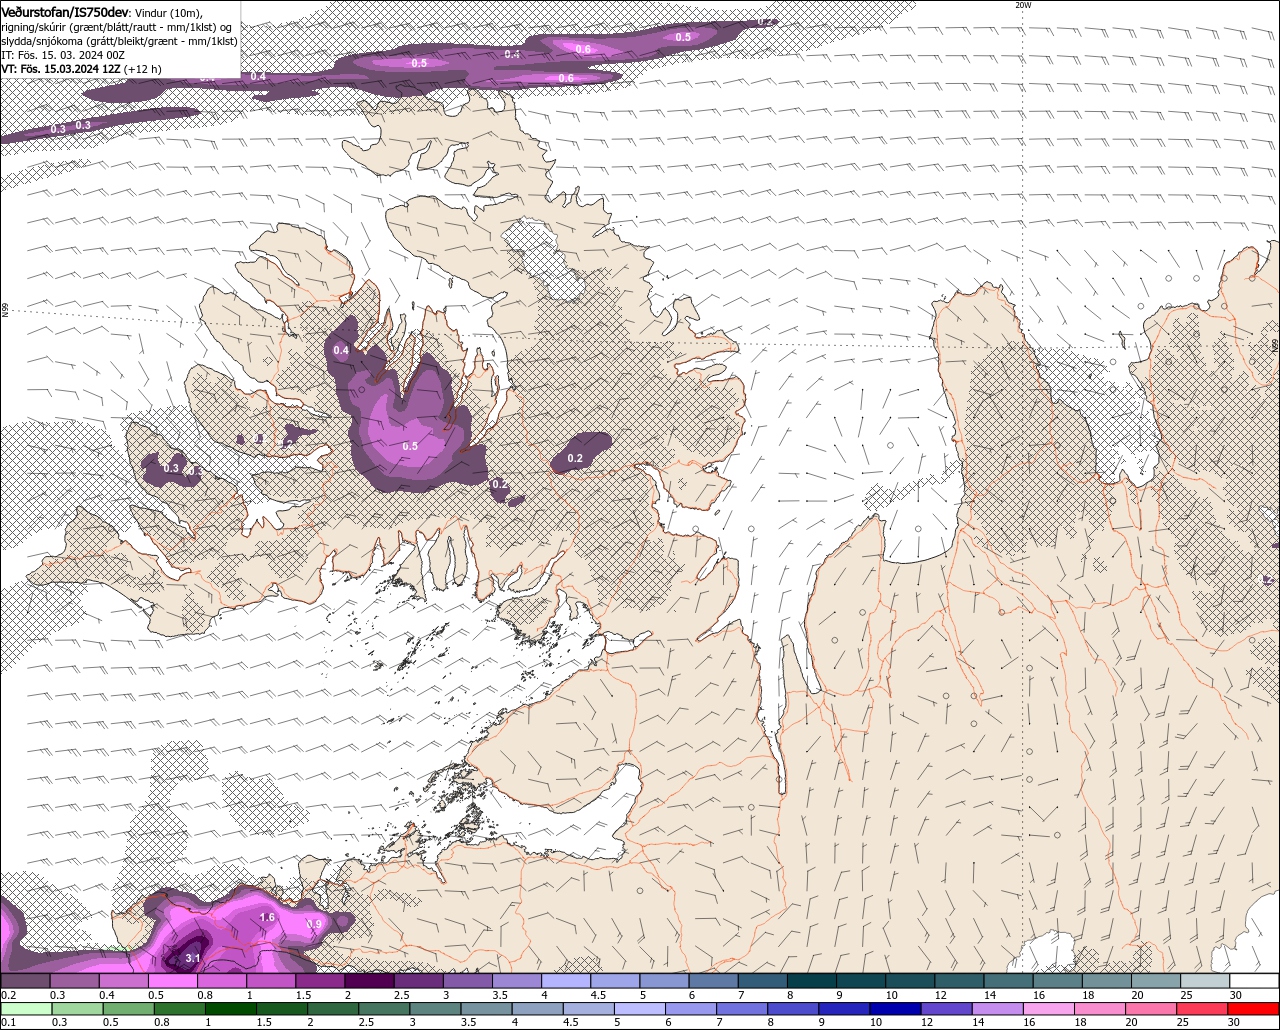Screen dimensions: 1280x1030
Task: Click the 1.6 snowfall value on map
Action: click(x=267, y=917)
